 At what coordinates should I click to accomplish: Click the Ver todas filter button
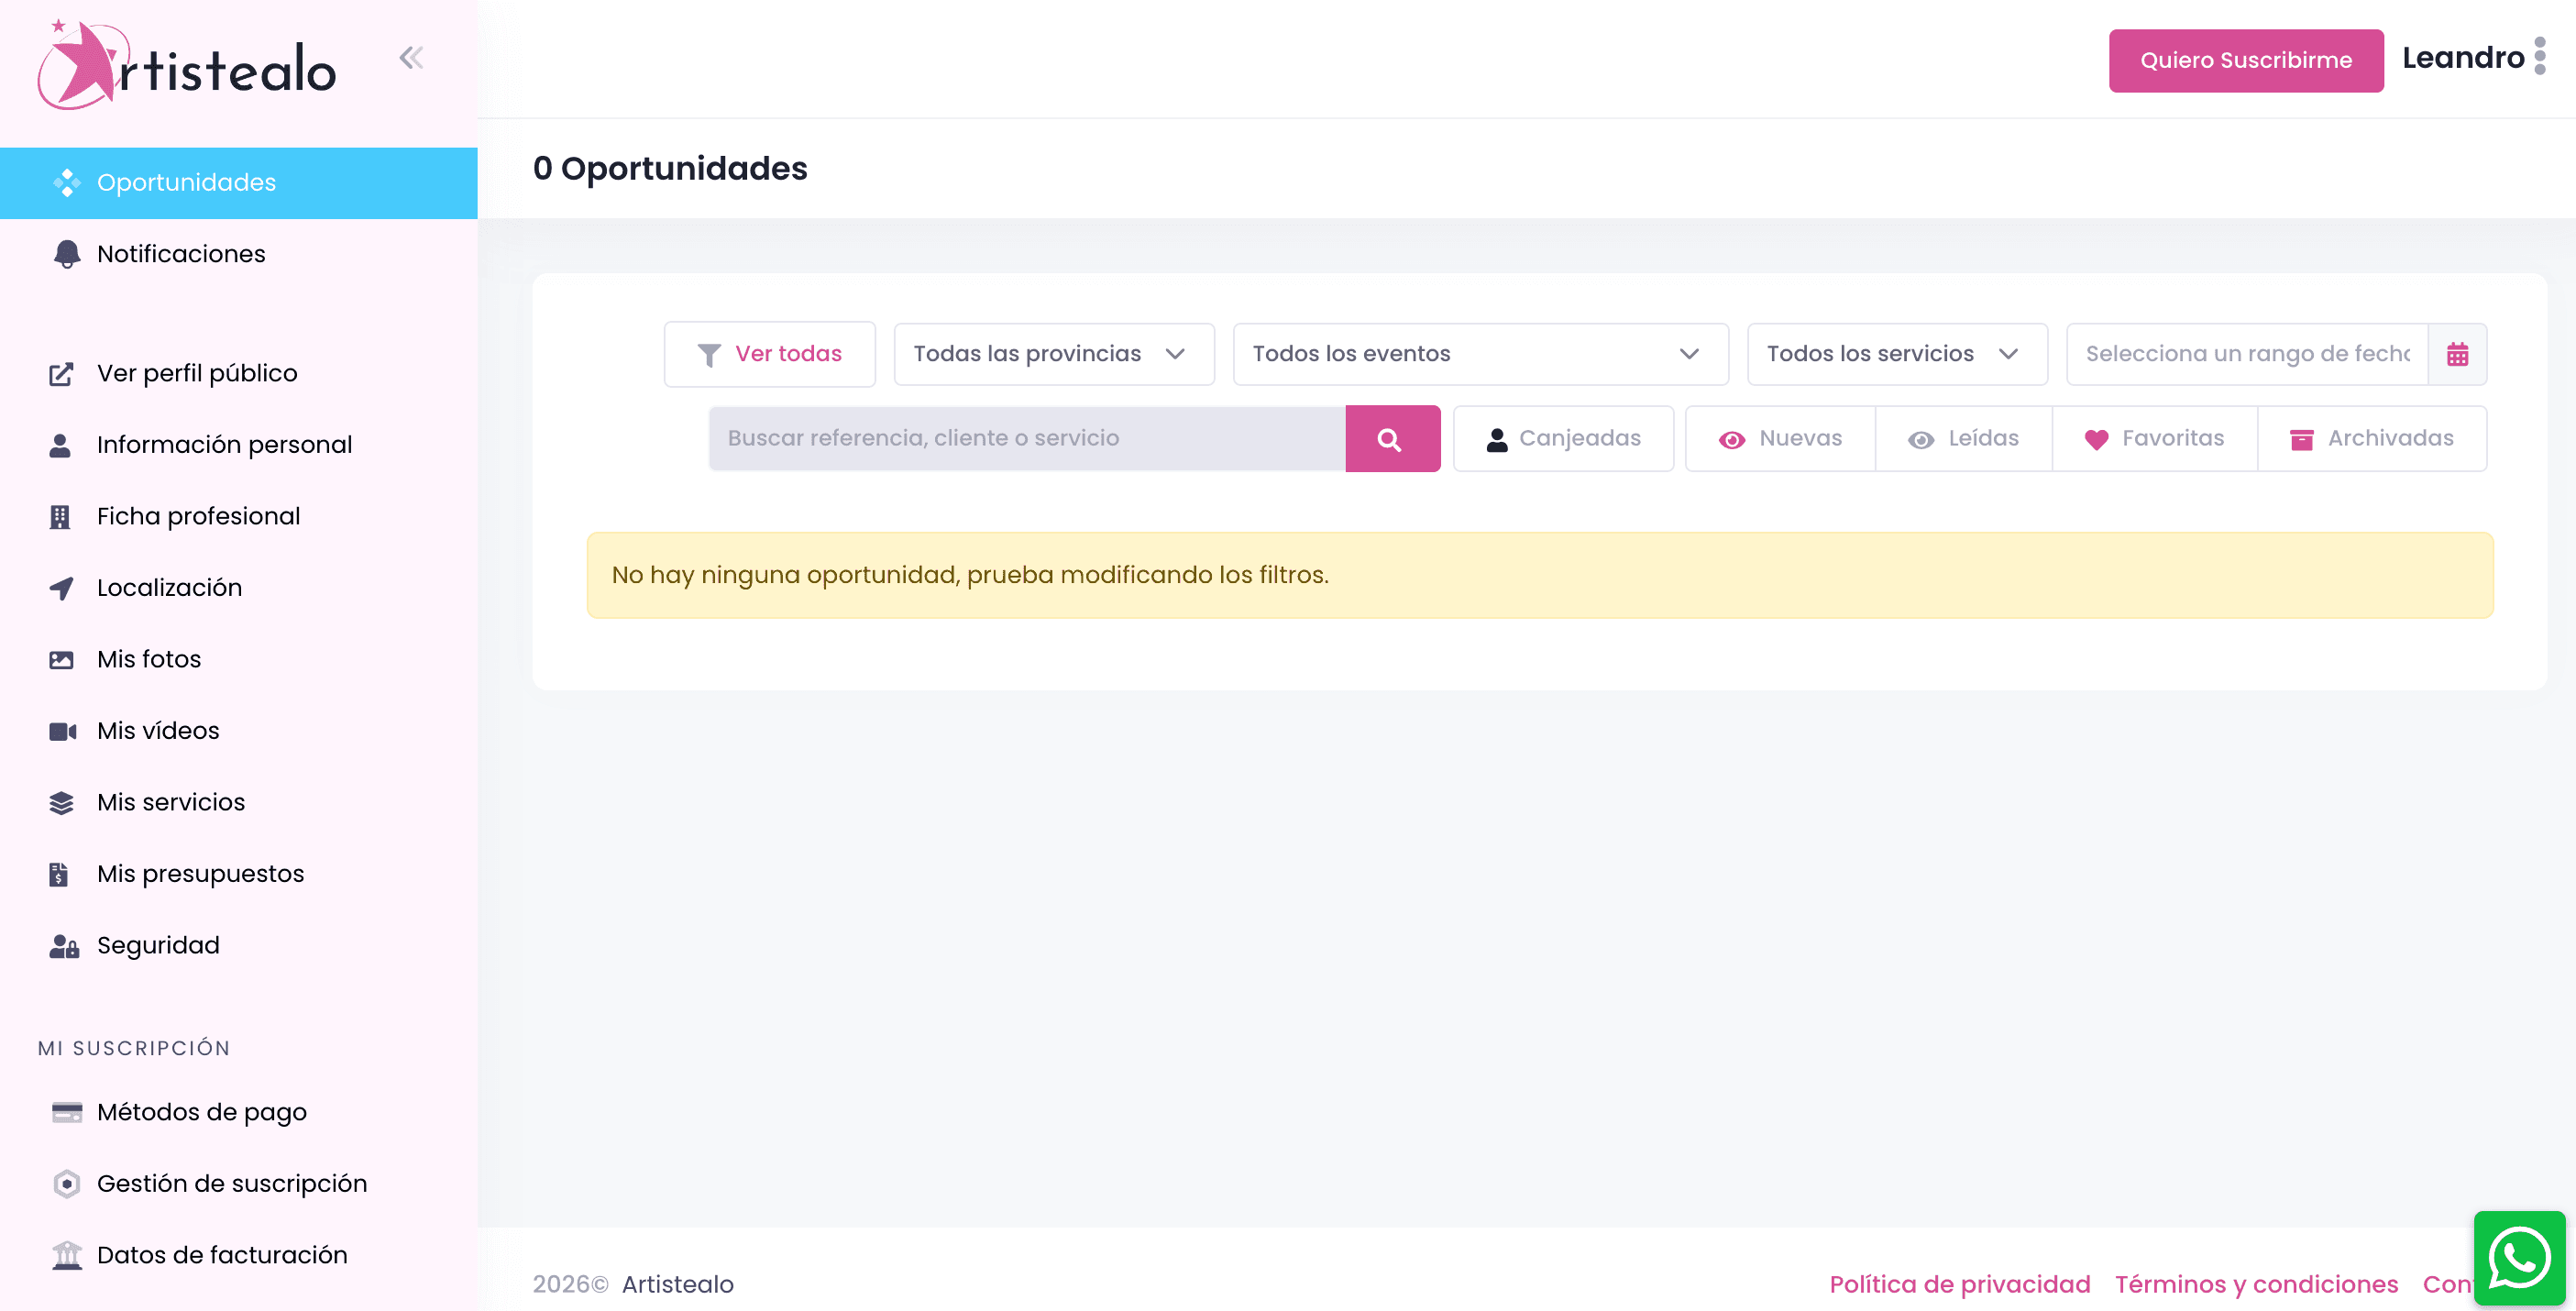[769, 354]
